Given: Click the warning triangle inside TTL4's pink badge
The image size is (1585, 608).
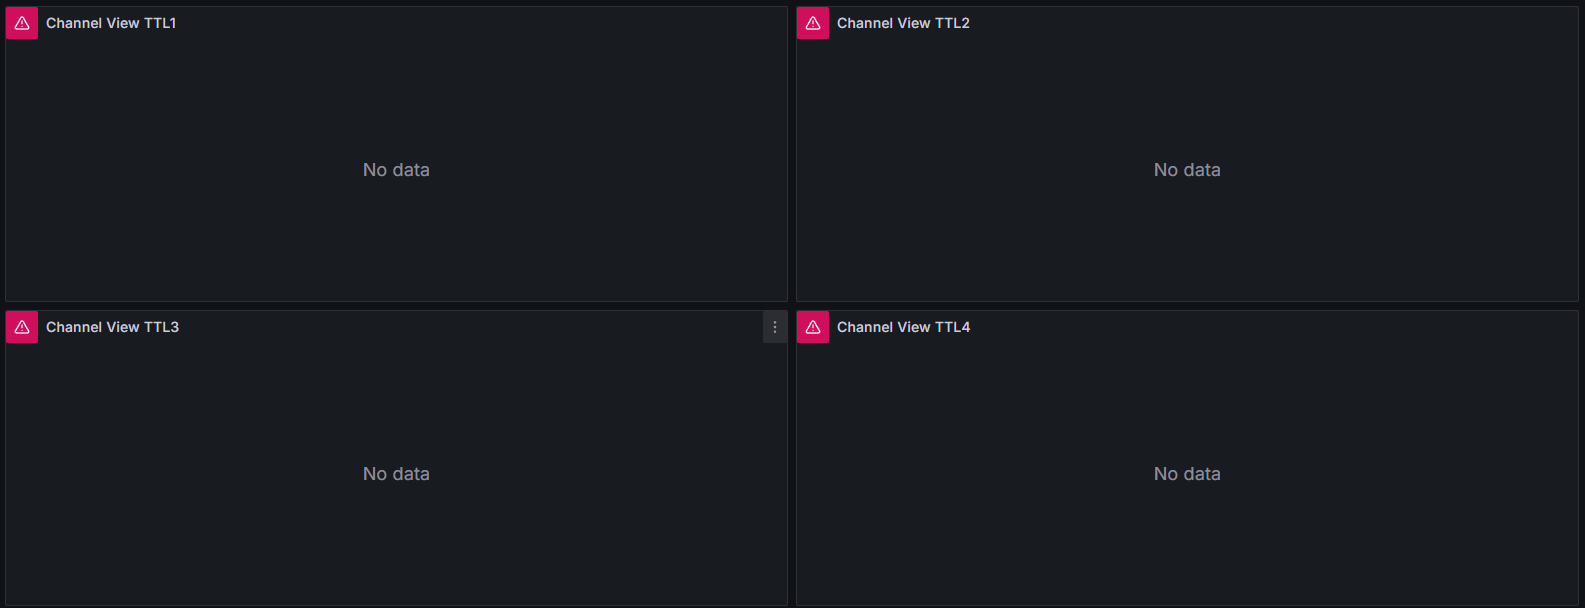Looking at the screenshot, I should click(812, 326).
